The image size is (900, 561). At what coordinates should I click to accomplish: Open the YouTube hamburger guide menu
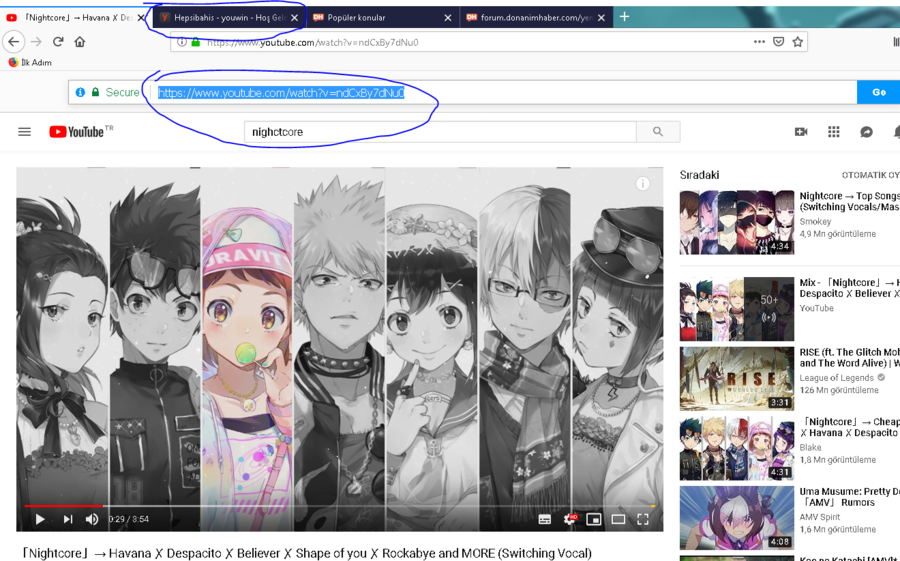pyautogui.click(x=25, y=132)
